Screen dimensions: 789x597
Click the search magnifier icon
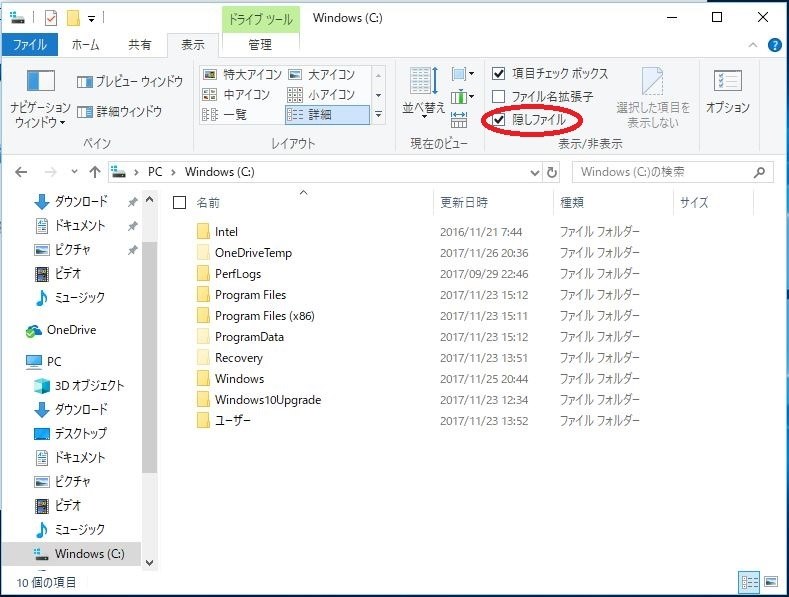[x=759, y=172]
